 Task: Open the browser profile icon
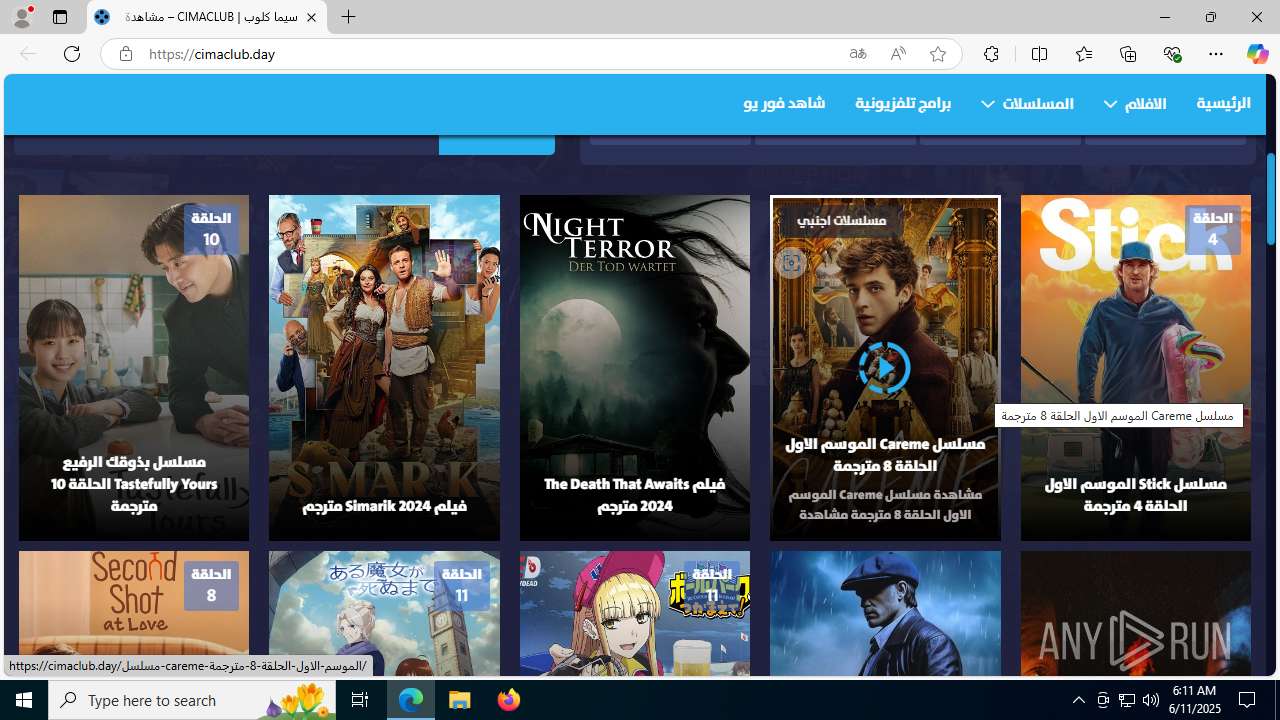[x=21, y=17]
